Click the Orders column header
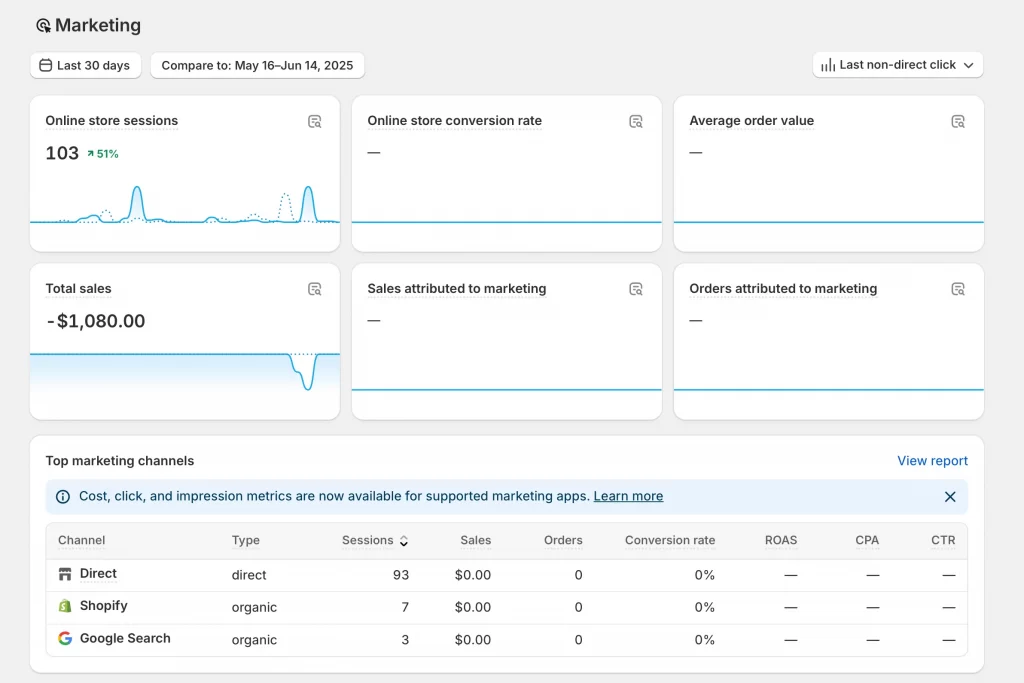Viewport: 1024px width, 683px height. pos(563,541)
